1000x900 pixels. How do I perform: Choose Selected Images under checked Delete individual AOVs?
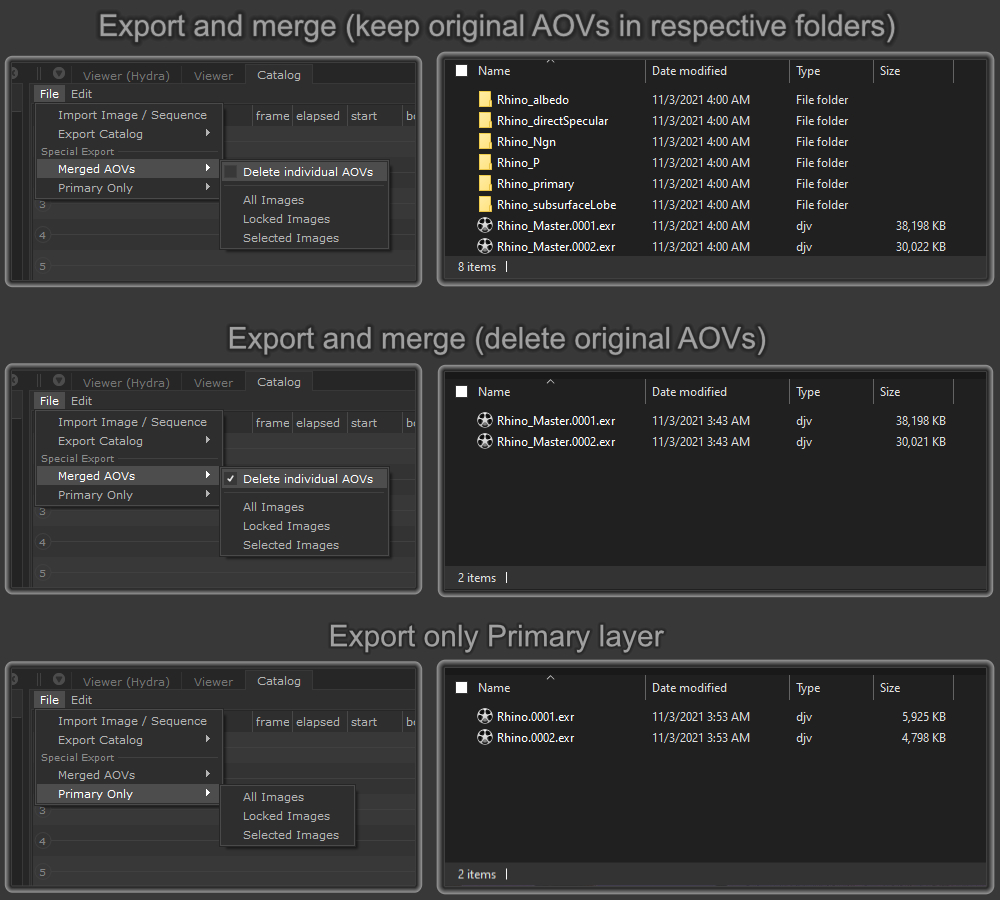point(291,545)
